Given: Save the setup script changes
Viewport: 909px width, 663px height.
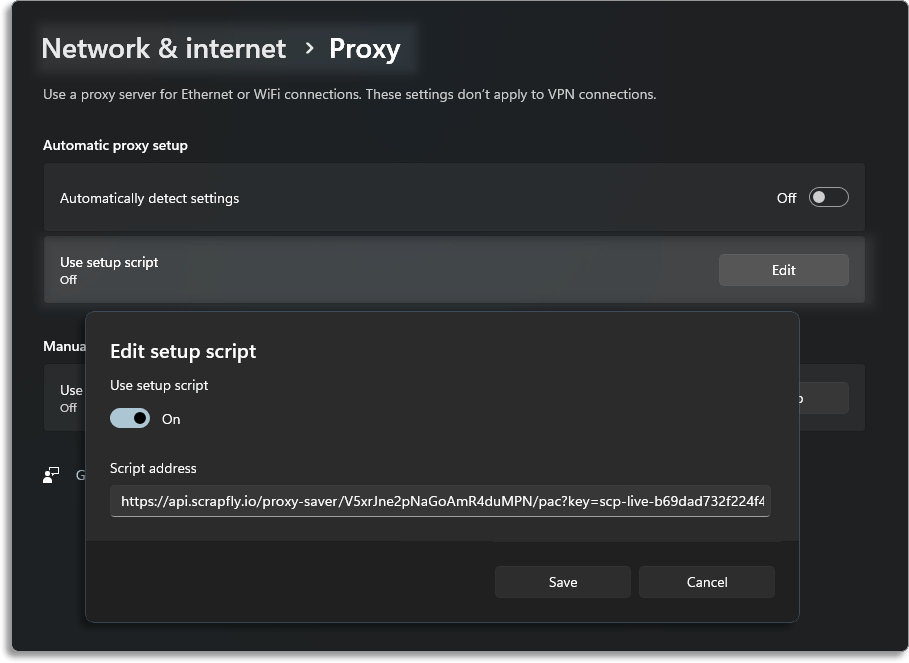Looking at the screenshot, I should pos(562,581).
